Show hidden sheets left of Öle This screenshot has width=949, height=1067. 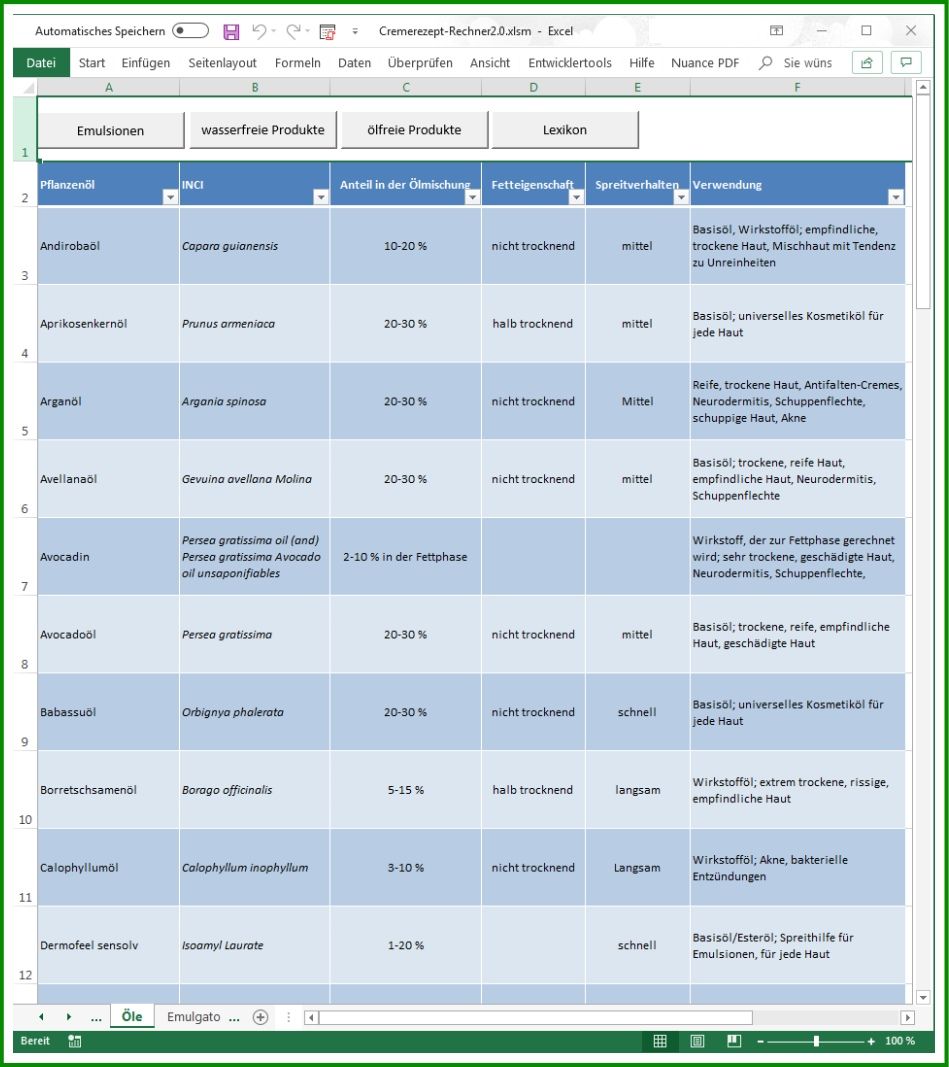coord(96,1017)
